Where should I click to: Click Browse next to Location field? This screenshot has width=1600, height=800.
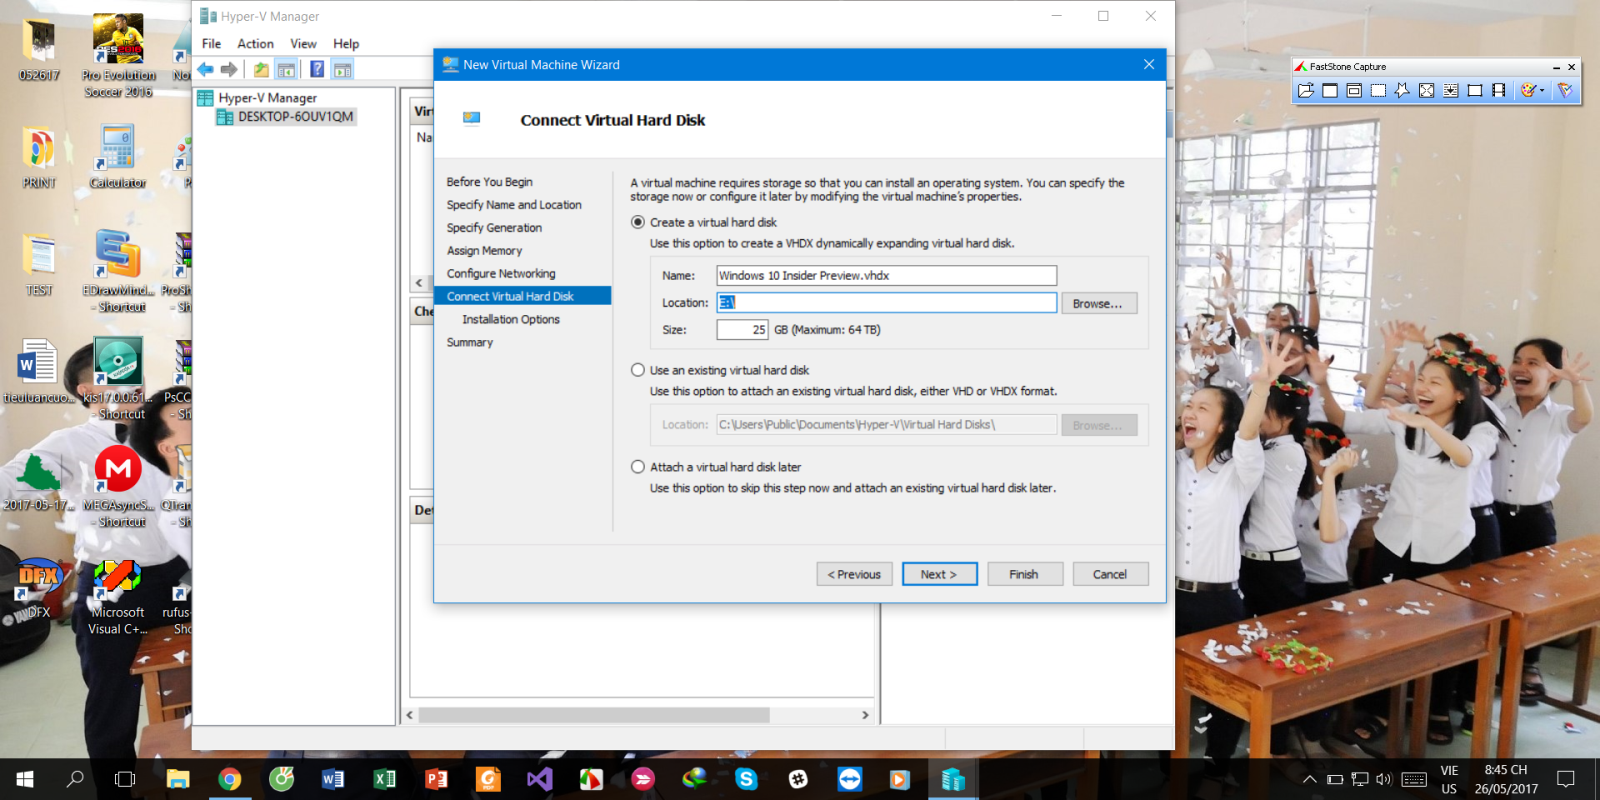[x=1098, y=303]
